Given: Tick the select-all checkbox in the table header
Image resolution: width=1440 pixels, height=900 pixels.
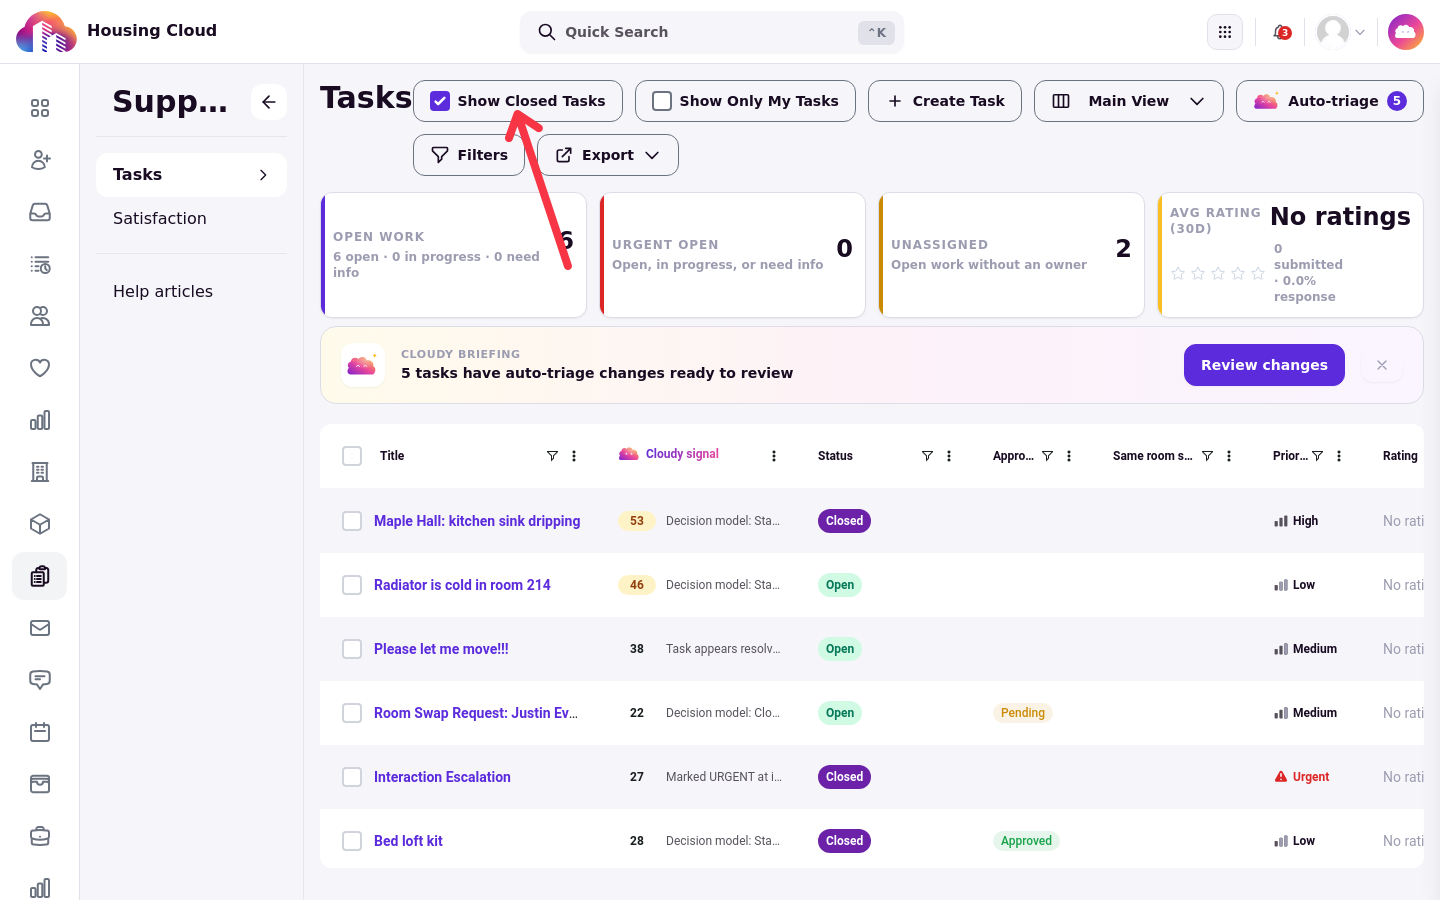Looking at the screenshot, I should pos(352,456).
